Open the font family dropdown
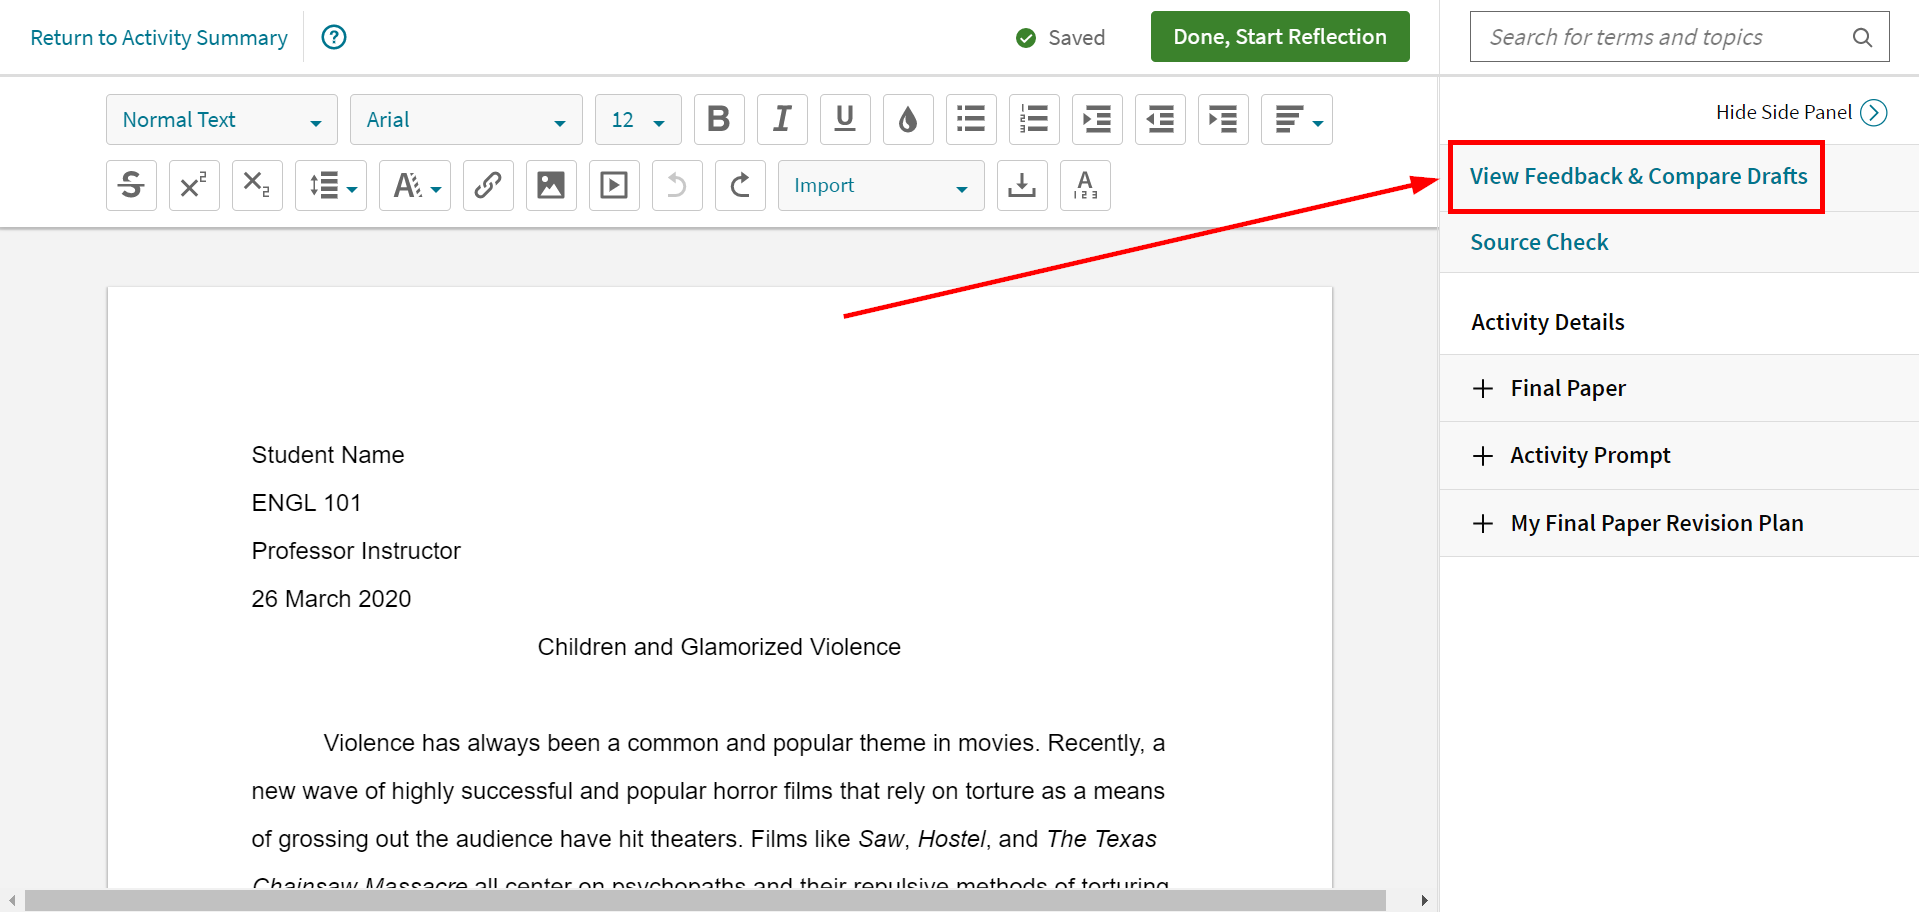This screenshot has width=1919, height=912. click(466, 119)
